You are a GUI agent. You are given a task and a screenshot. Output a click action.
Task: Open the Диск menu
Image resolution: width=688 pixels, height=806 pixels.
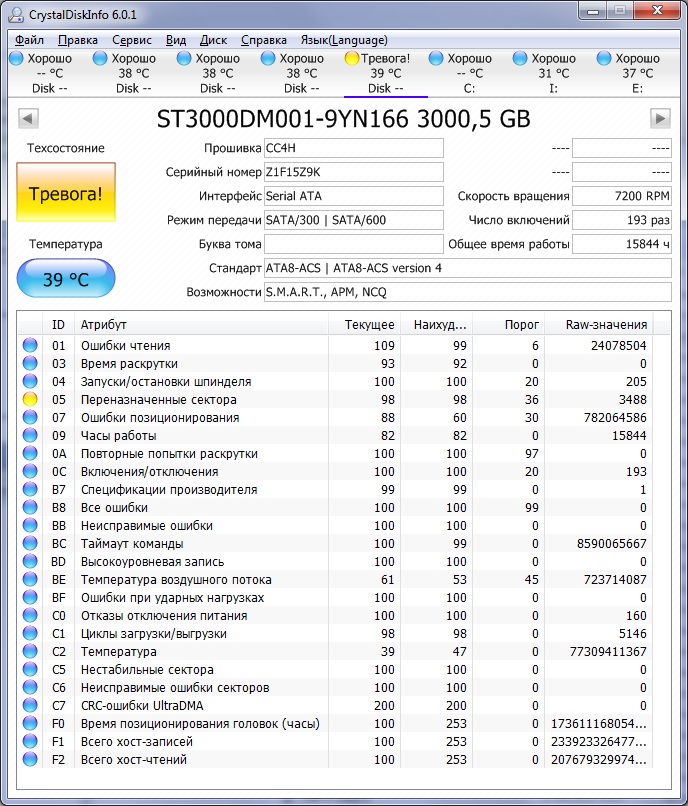coord(213,40)
